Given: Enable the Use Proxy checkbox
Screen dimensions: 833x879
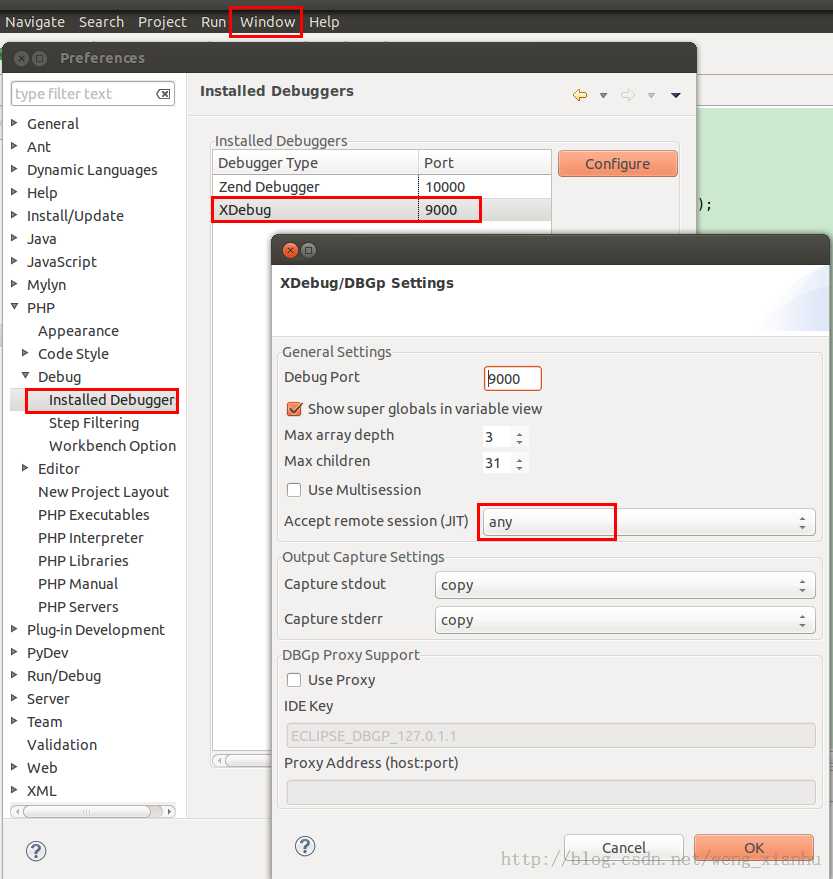Looking at the screenshot, I should [294, 680].
